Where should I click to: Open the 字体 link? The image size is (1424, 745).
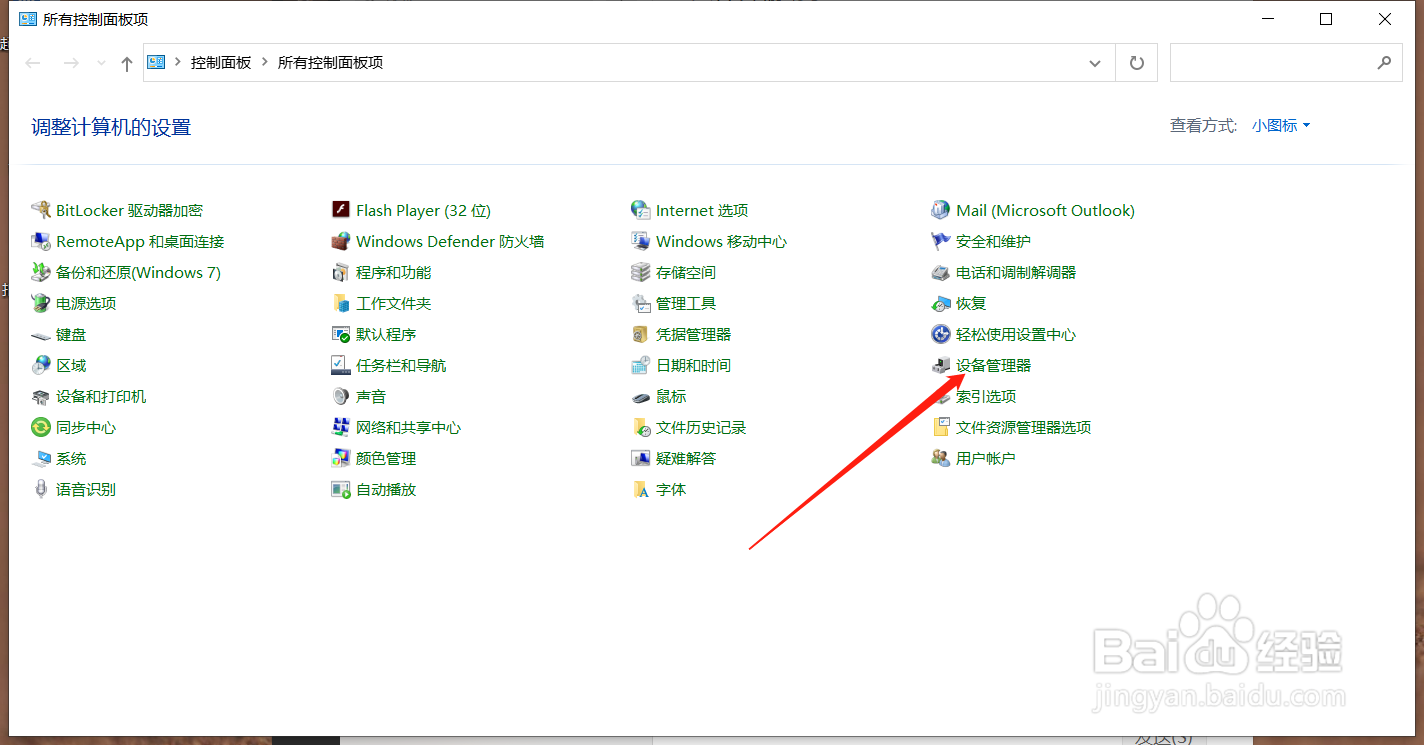(x=671, y=489)
